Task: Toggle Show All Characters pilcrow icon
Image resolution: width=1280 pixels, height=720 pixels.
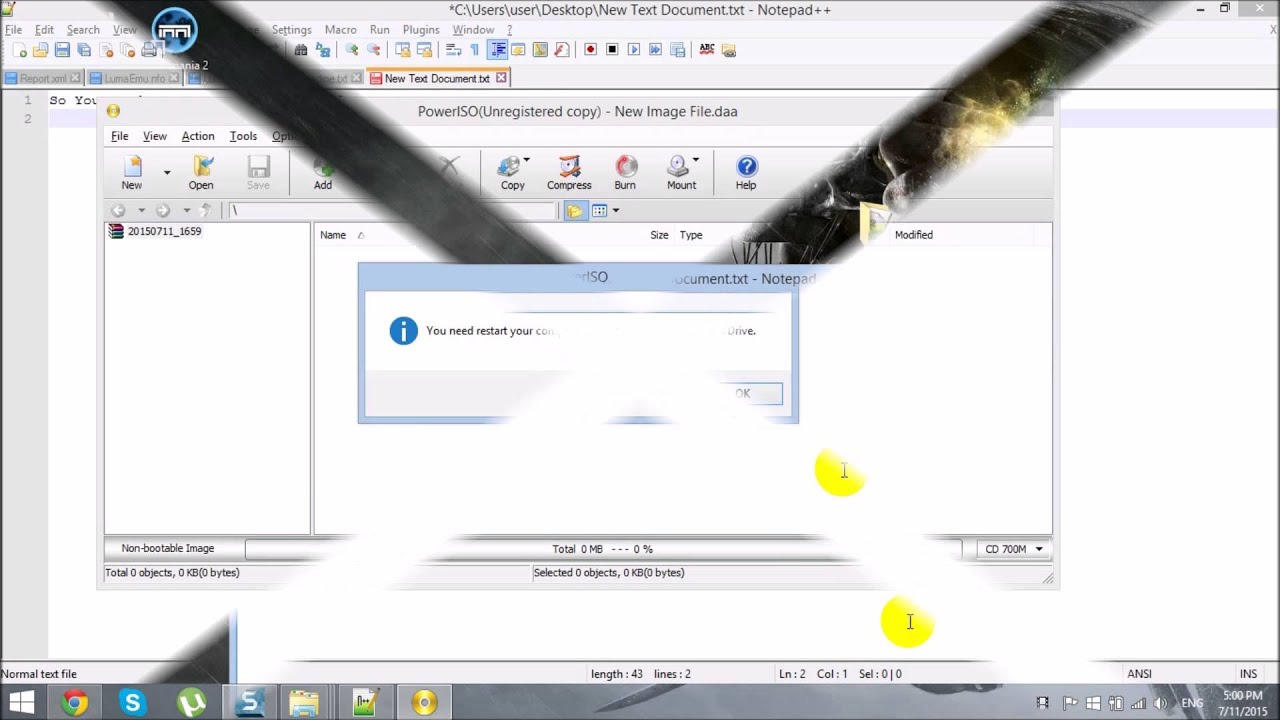Action: (x=475, y=50)
